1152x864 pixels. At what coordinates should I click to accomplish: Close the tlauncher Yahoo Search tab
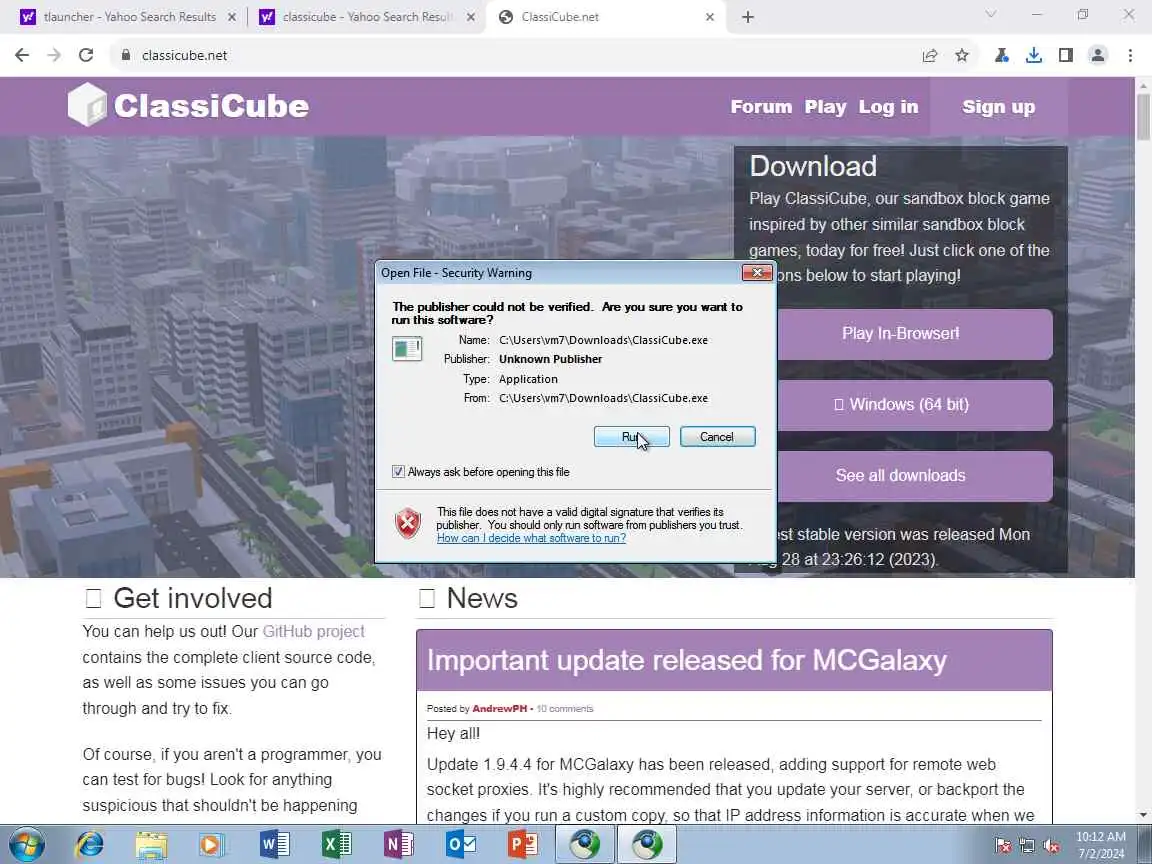click(x=231, y=17)
